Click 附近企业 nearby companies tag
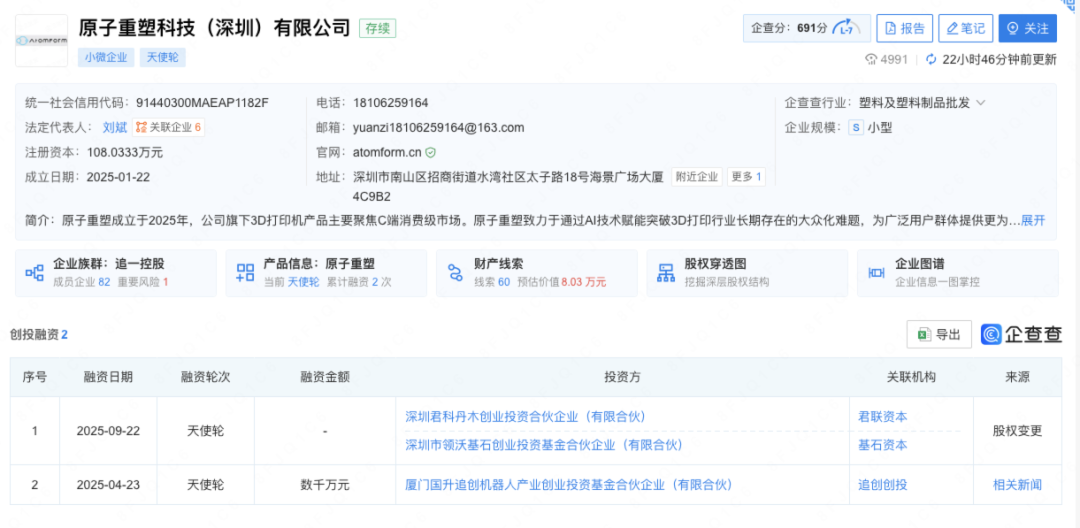 pos(696,177)
